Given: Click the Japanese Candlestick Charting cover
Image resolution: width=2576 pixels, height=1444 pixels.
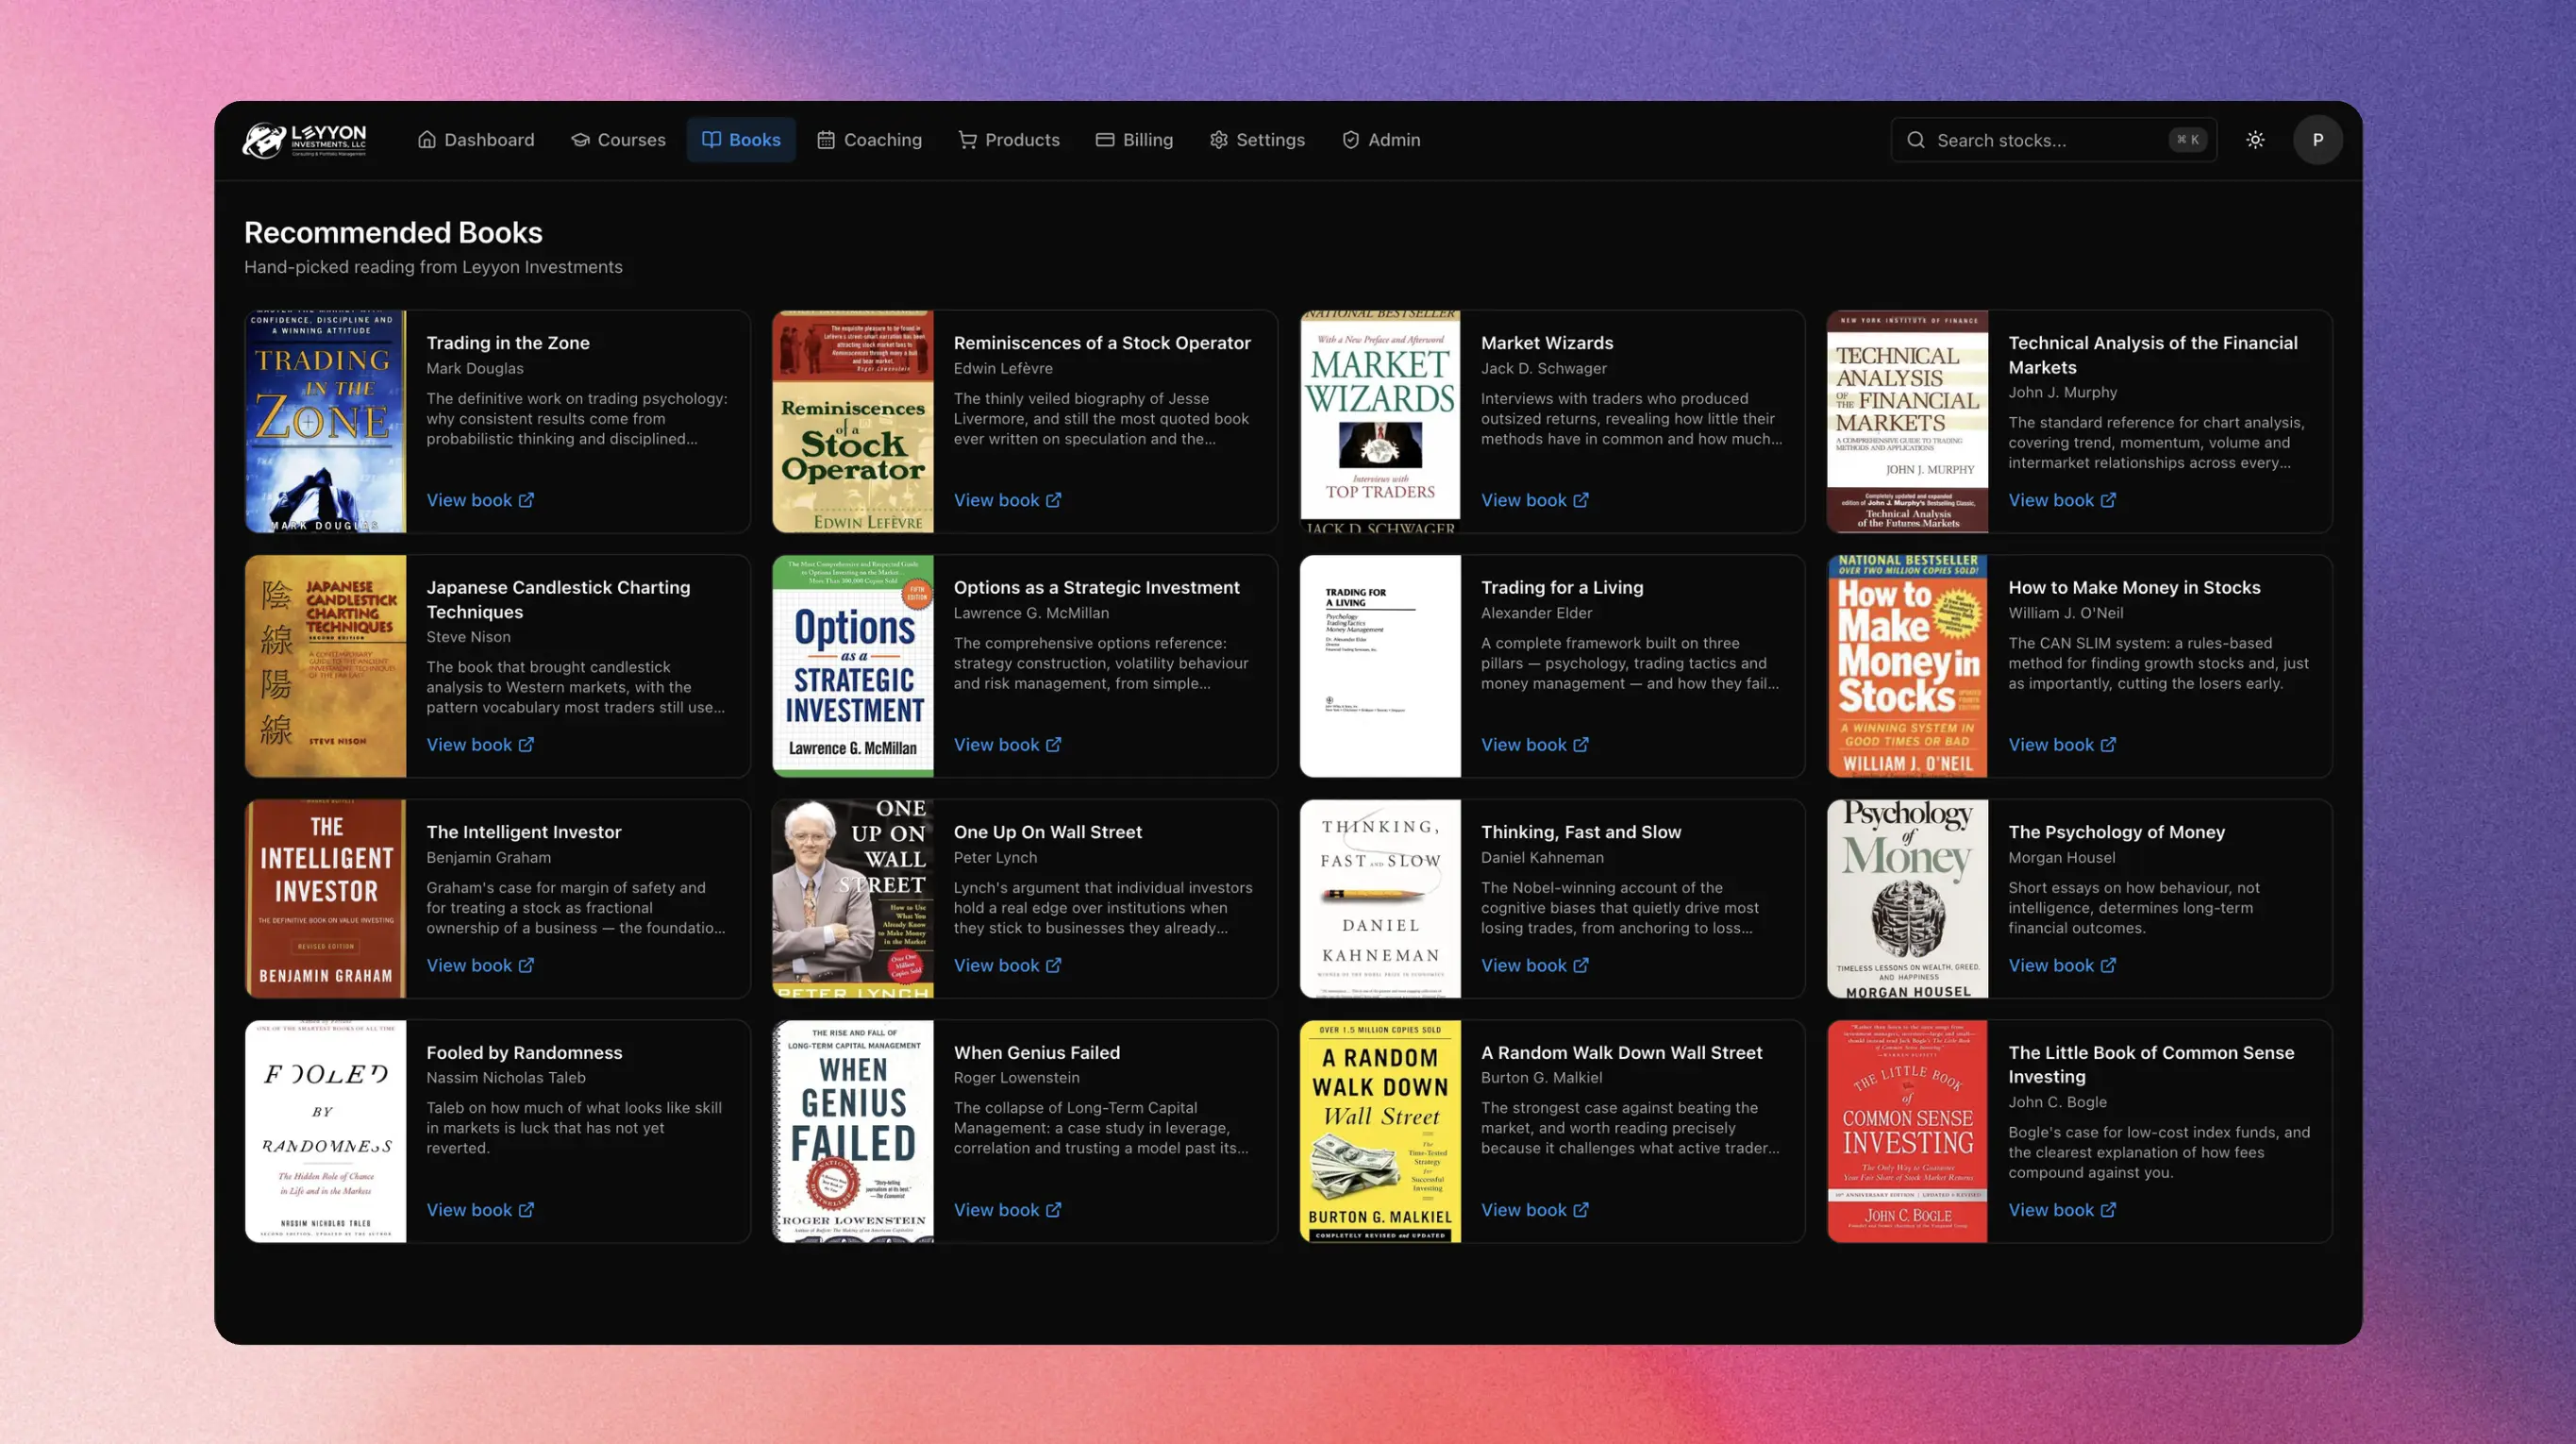Looking at the screenshot, I should [x=326, y=666].
